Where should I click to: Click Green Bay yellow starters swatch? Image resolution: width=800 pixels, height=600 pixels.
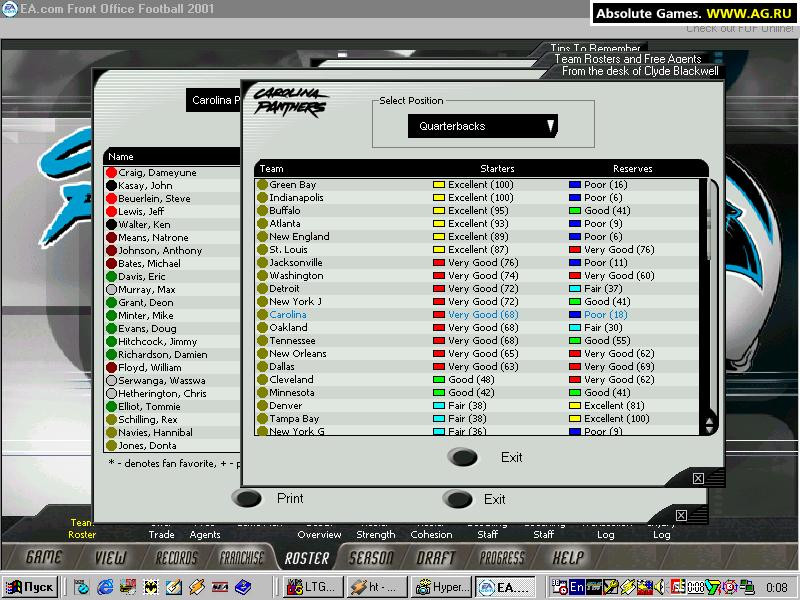tap(438, 185)
